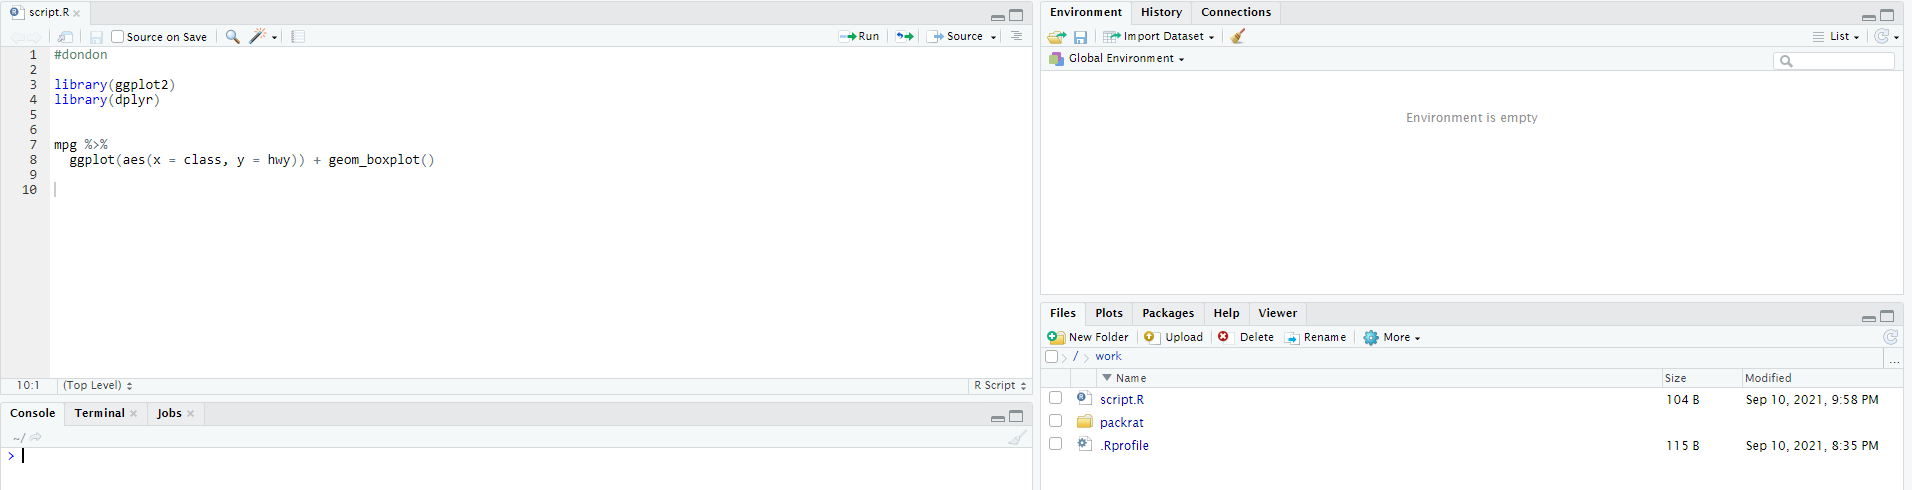
Task: Click the code tools magic wand icon
Action: pos(258,37)
